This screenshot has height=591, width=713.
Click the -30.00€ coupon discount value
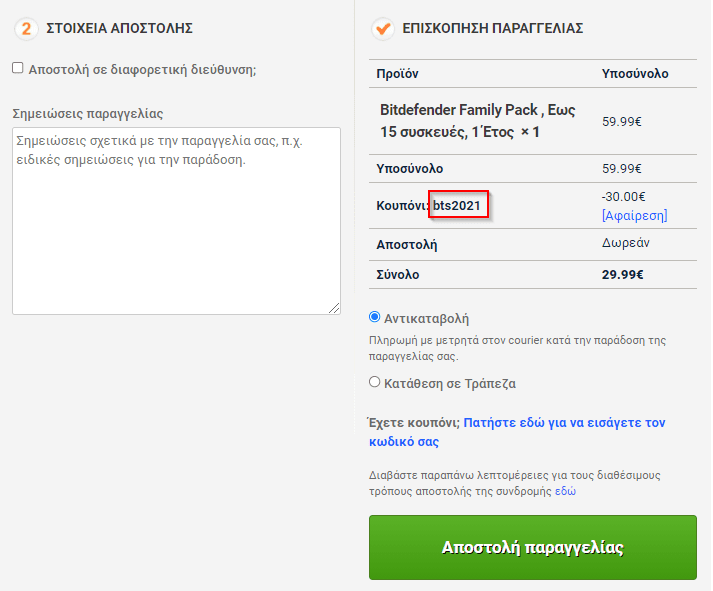tap(623, 197)
